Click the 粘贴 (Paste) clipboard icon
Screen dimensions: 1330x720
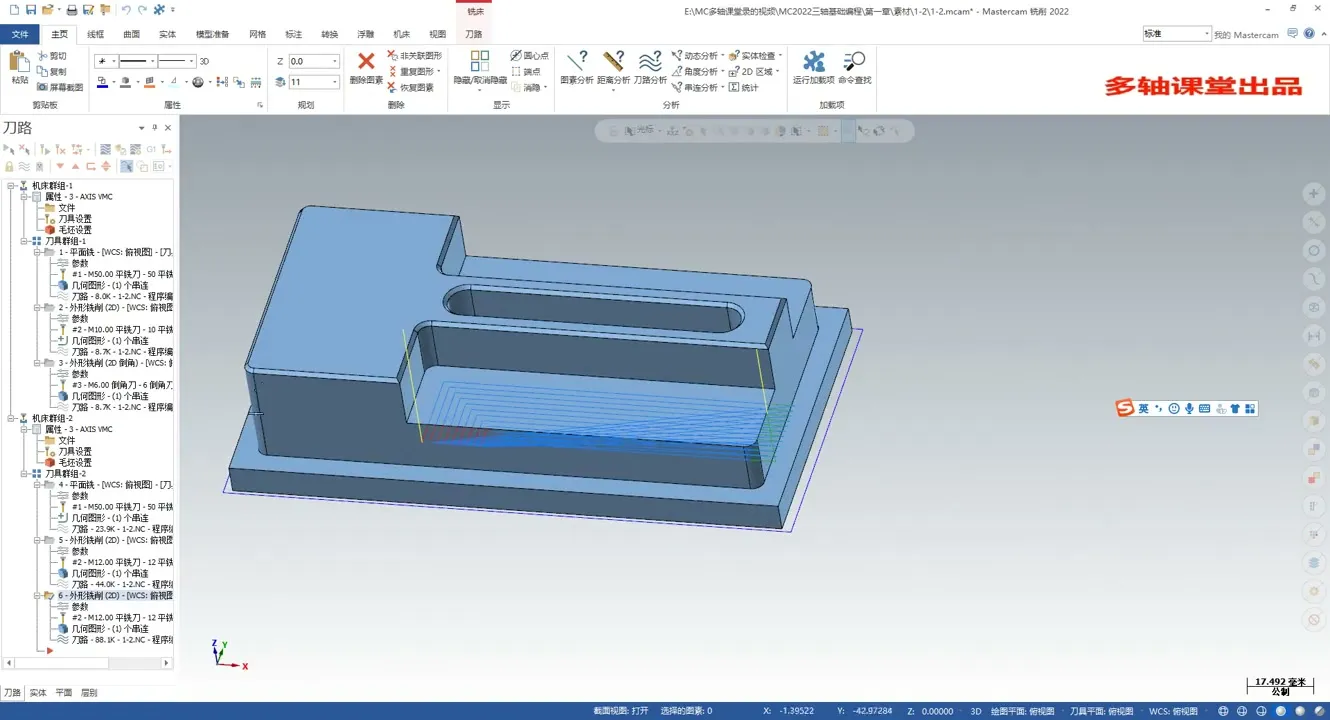coord(19,63)
